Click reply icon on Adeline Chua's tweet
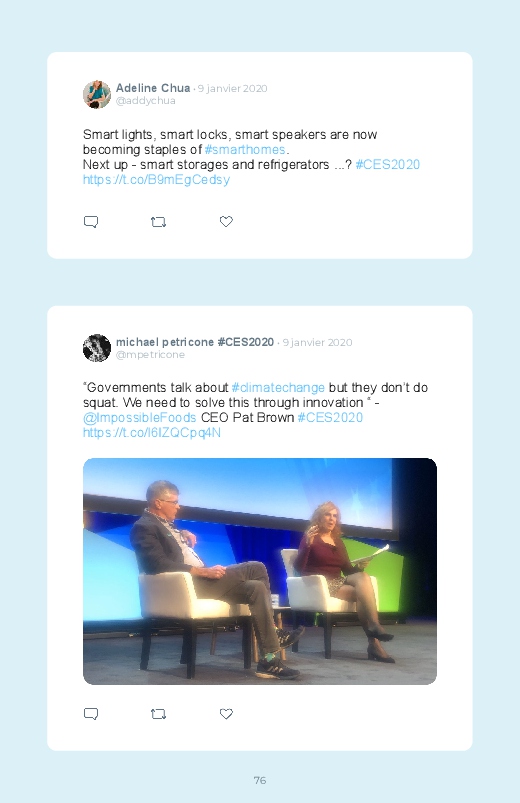The image size is (520, 803). [x=91, y=222]
